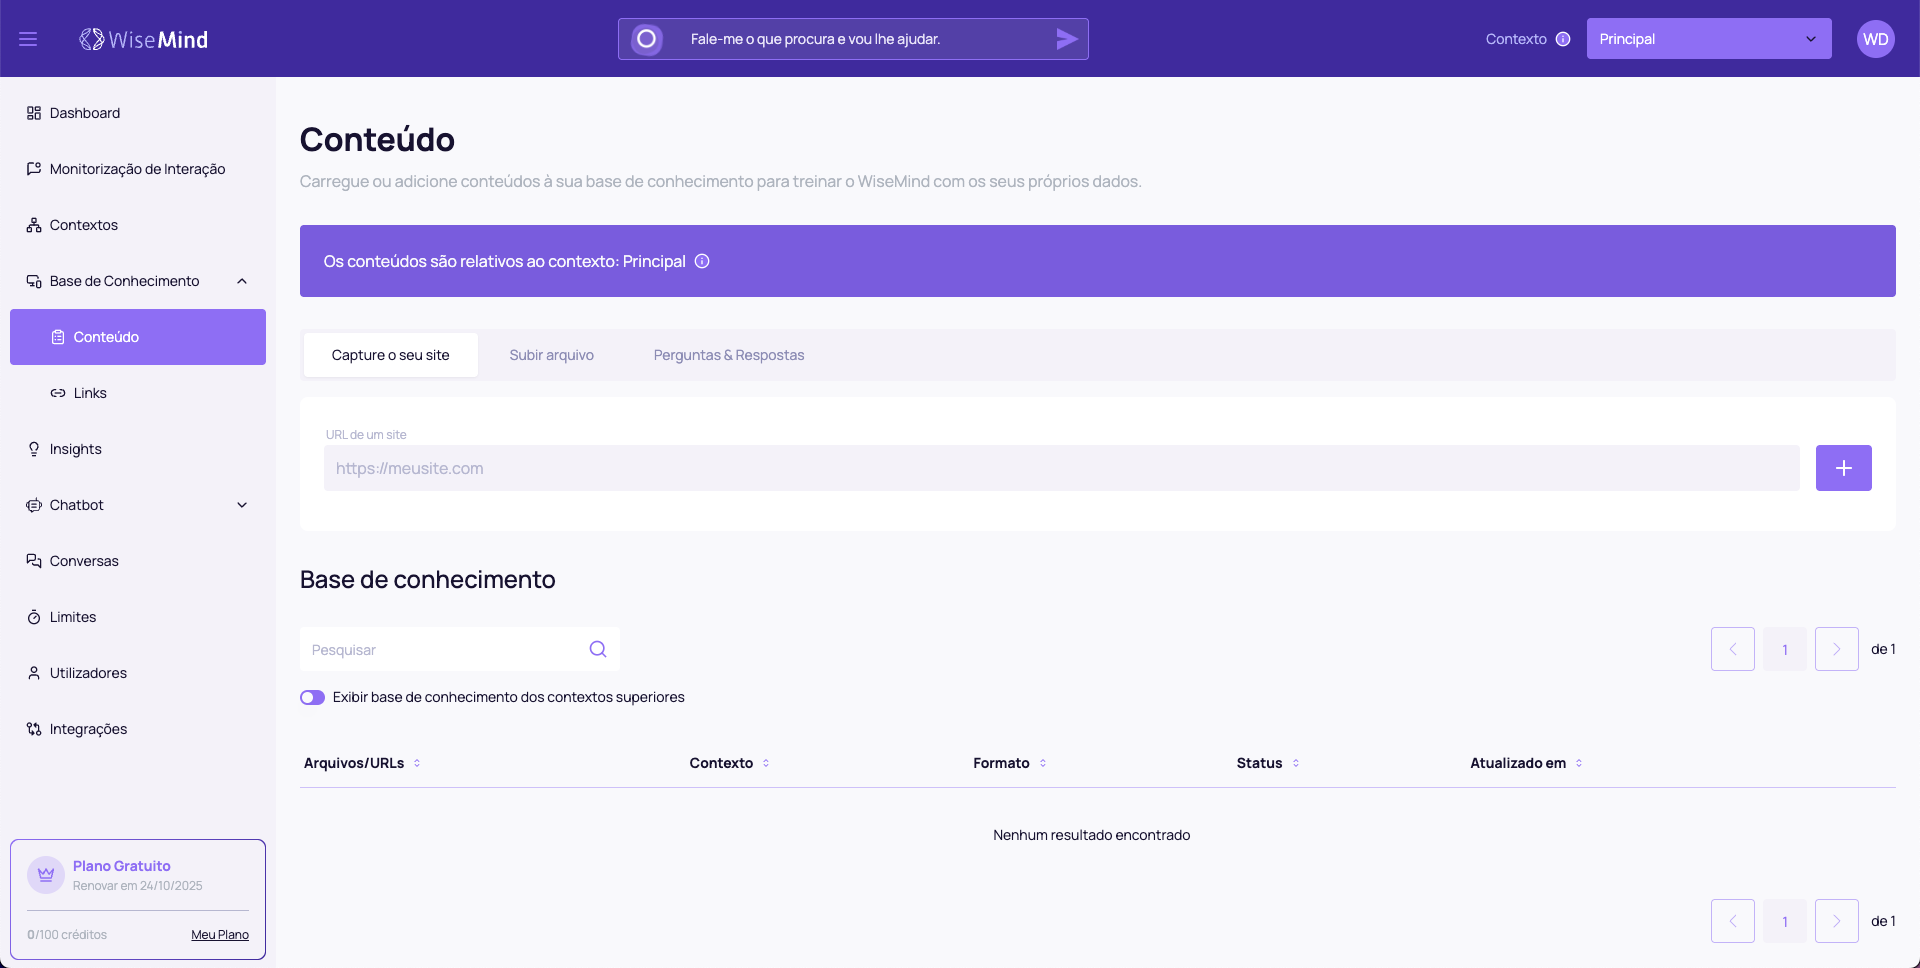Click the URL de um site field
The height and width of the screenshot is (968, 1920).
click(x=1061, y=468)
